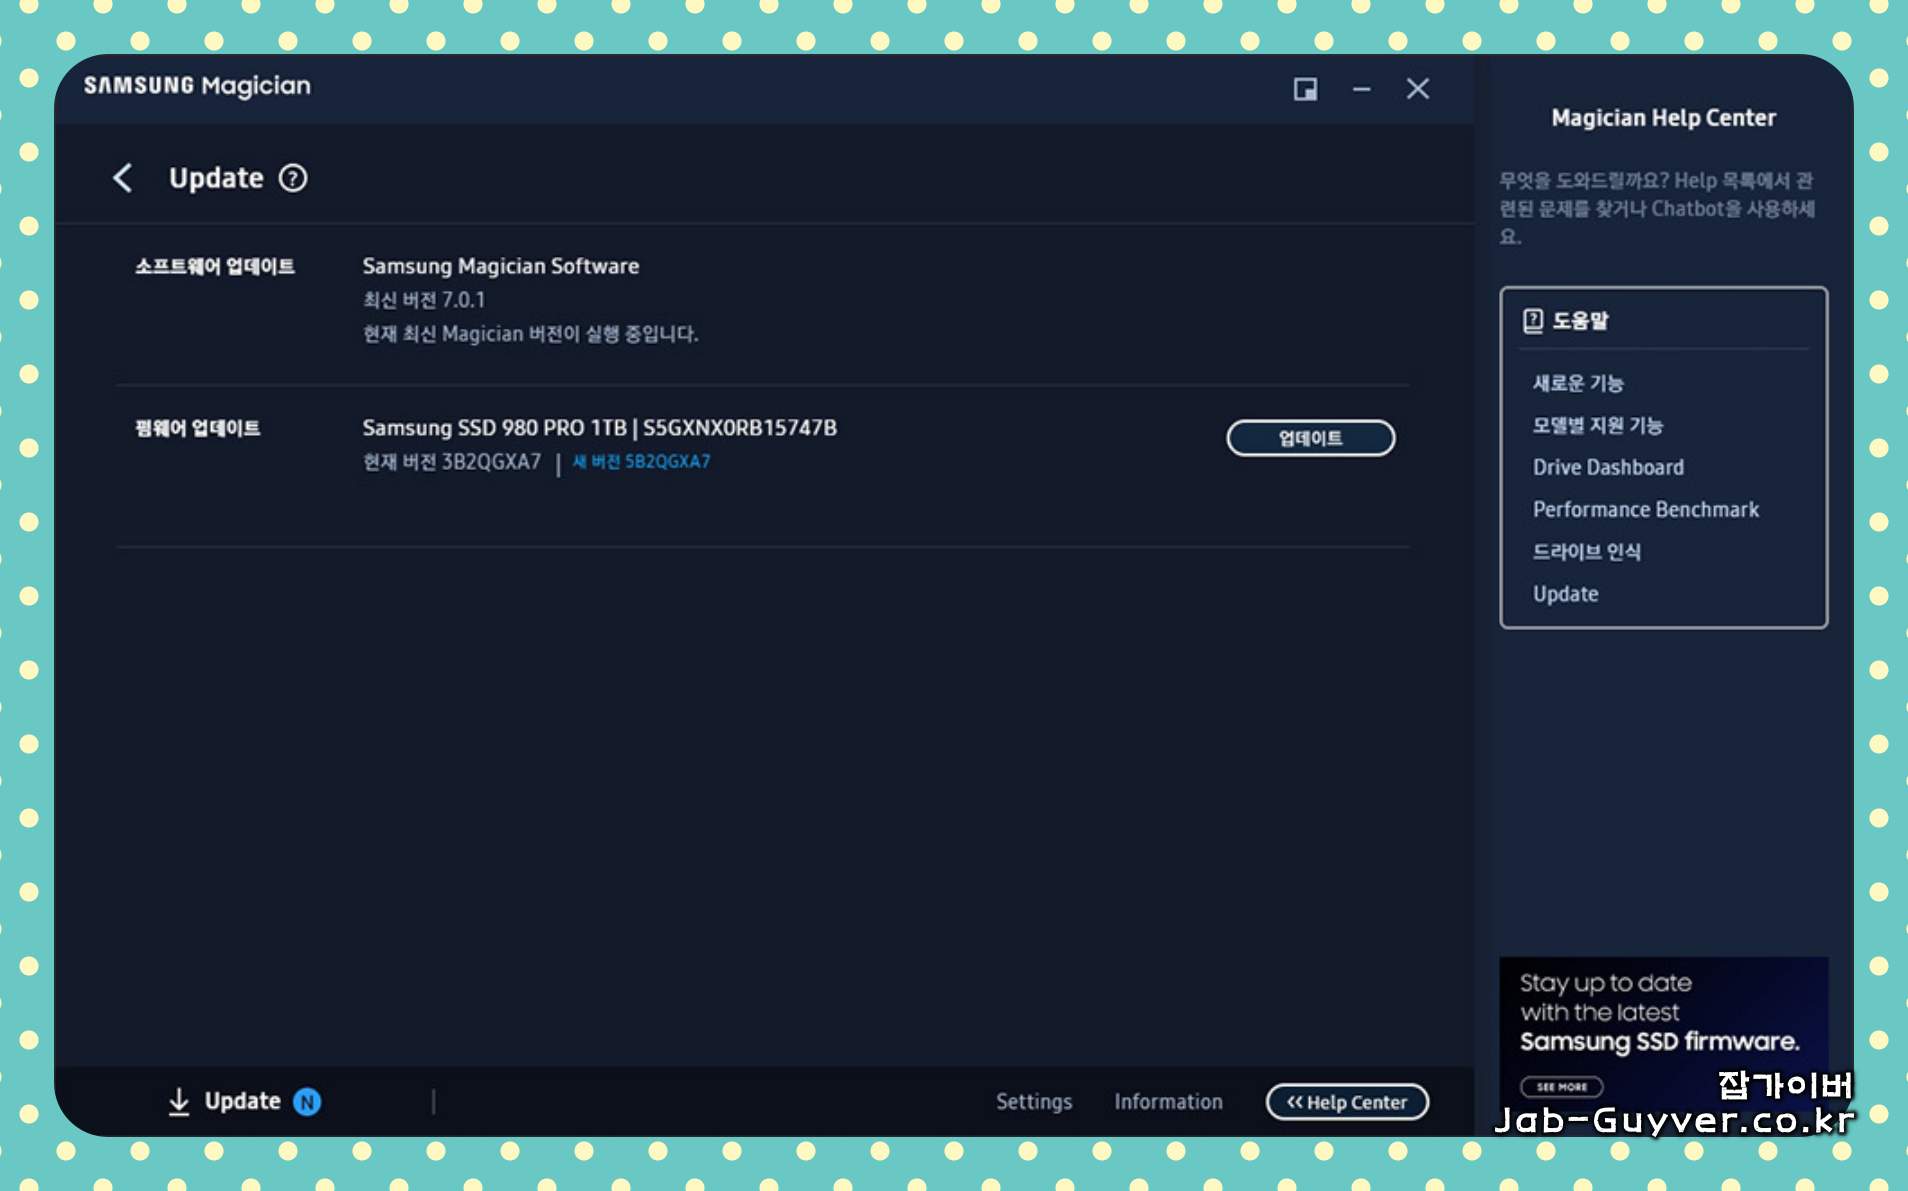
Task: Open the Drive Dashboard help topic
Action: (1608, 467)
